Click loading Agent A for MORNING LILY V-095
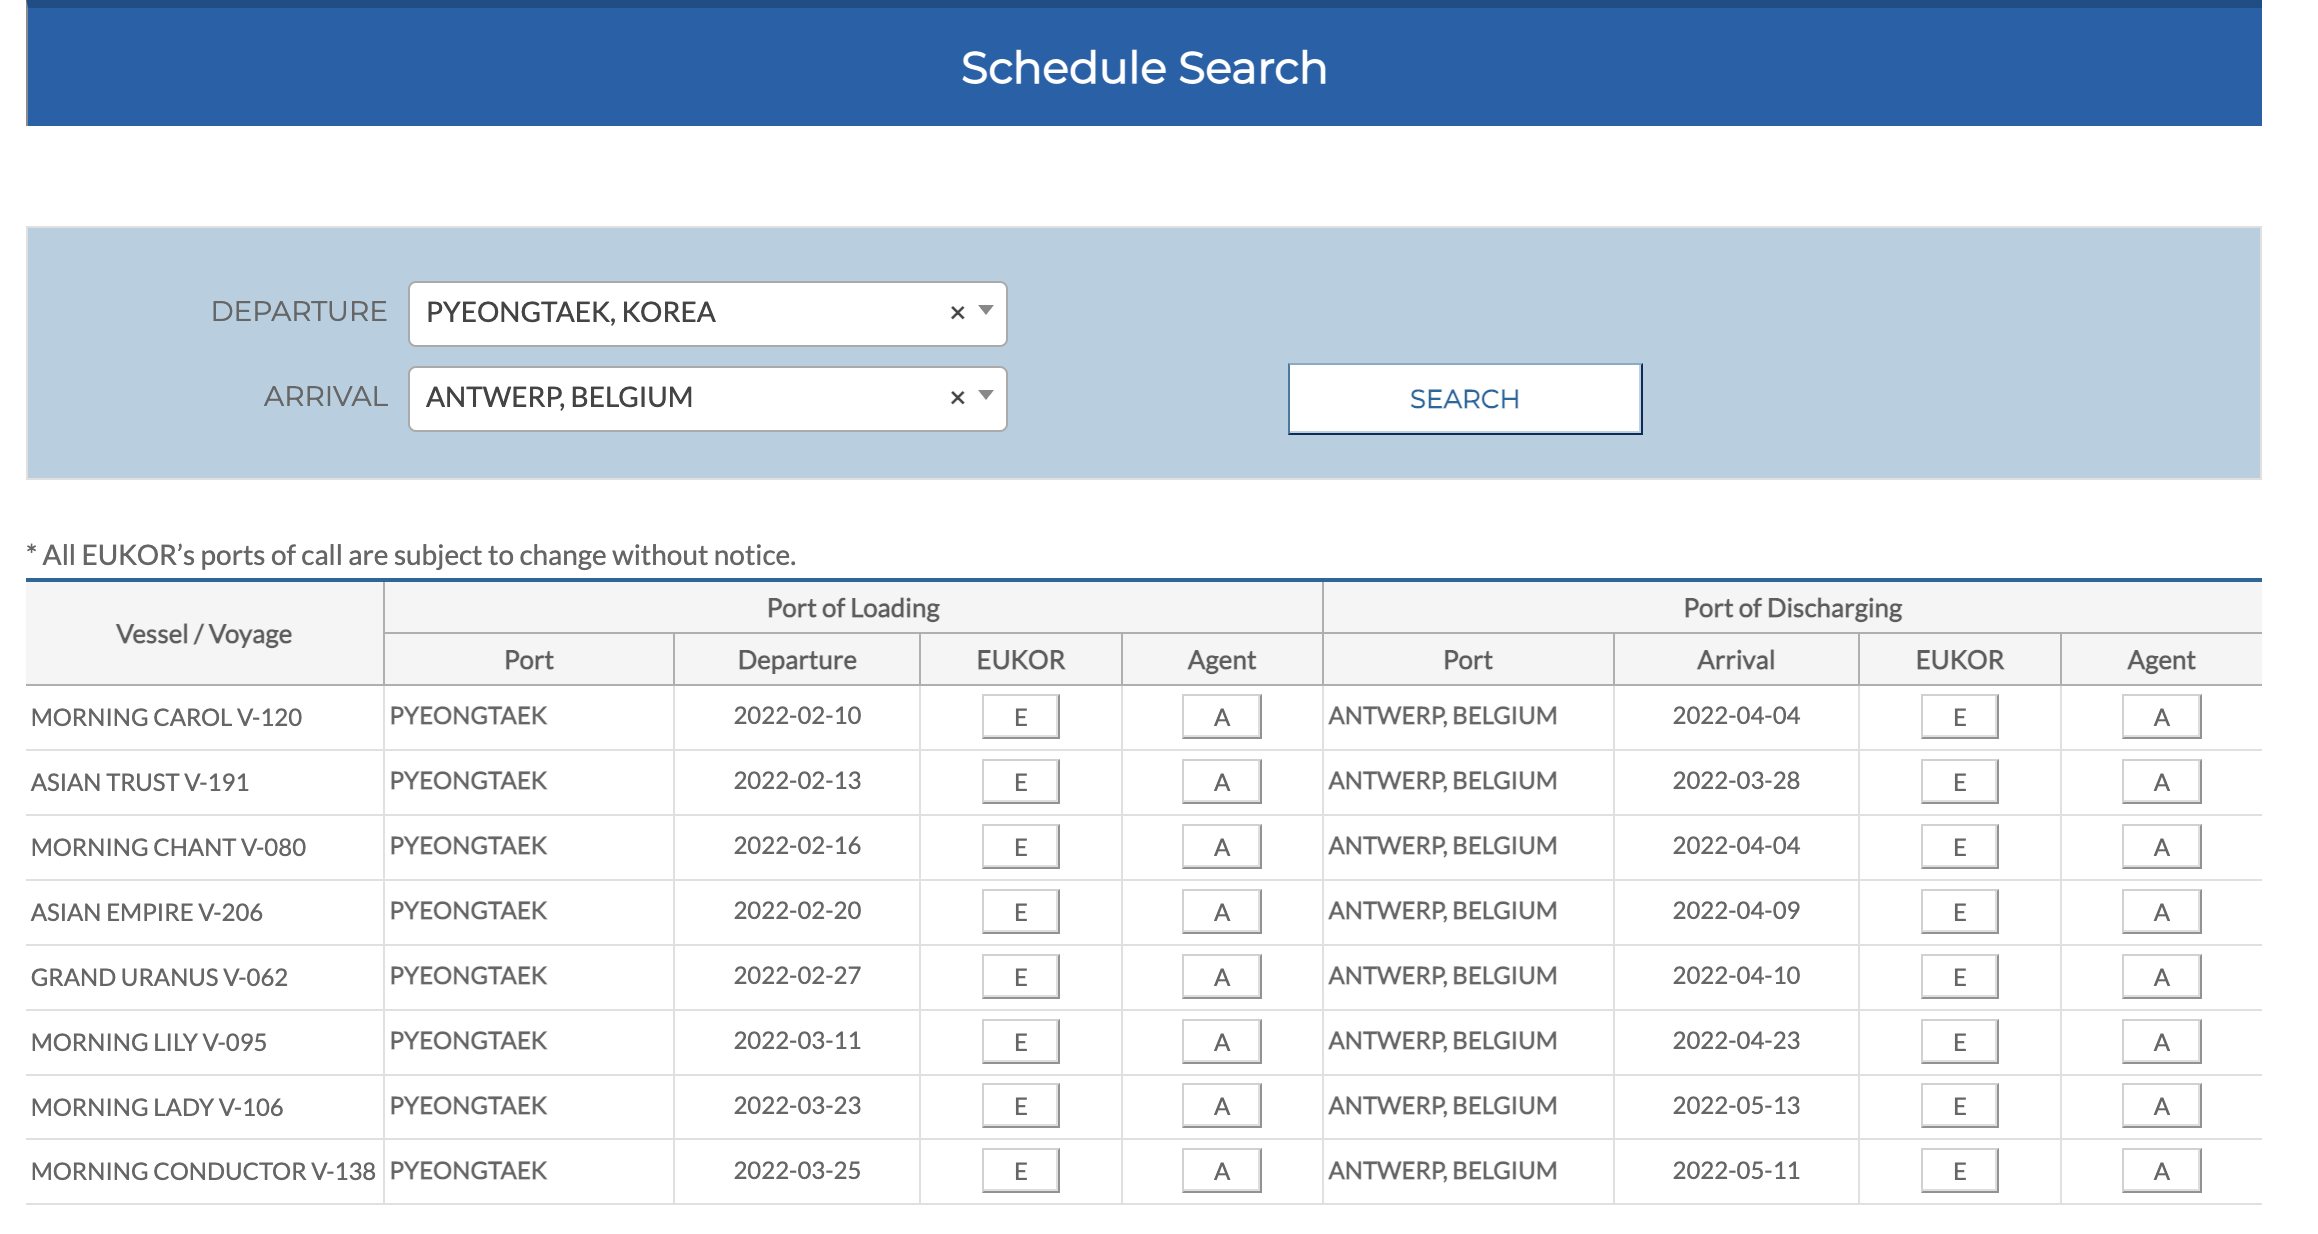 click(x=1221, y=1042)
